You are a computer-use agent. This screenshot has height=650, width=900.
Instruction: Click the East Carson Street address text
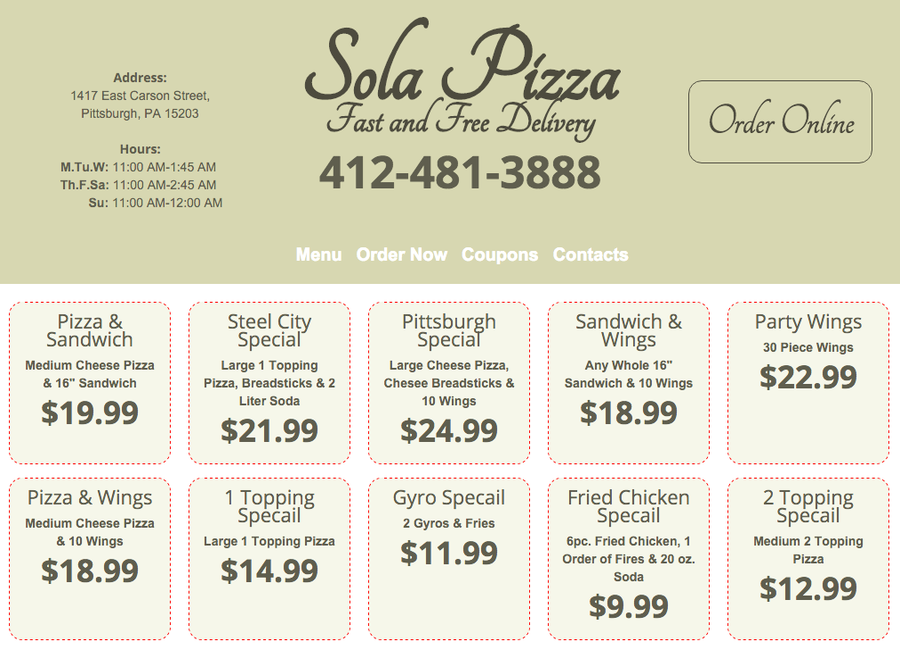[140, 96]
